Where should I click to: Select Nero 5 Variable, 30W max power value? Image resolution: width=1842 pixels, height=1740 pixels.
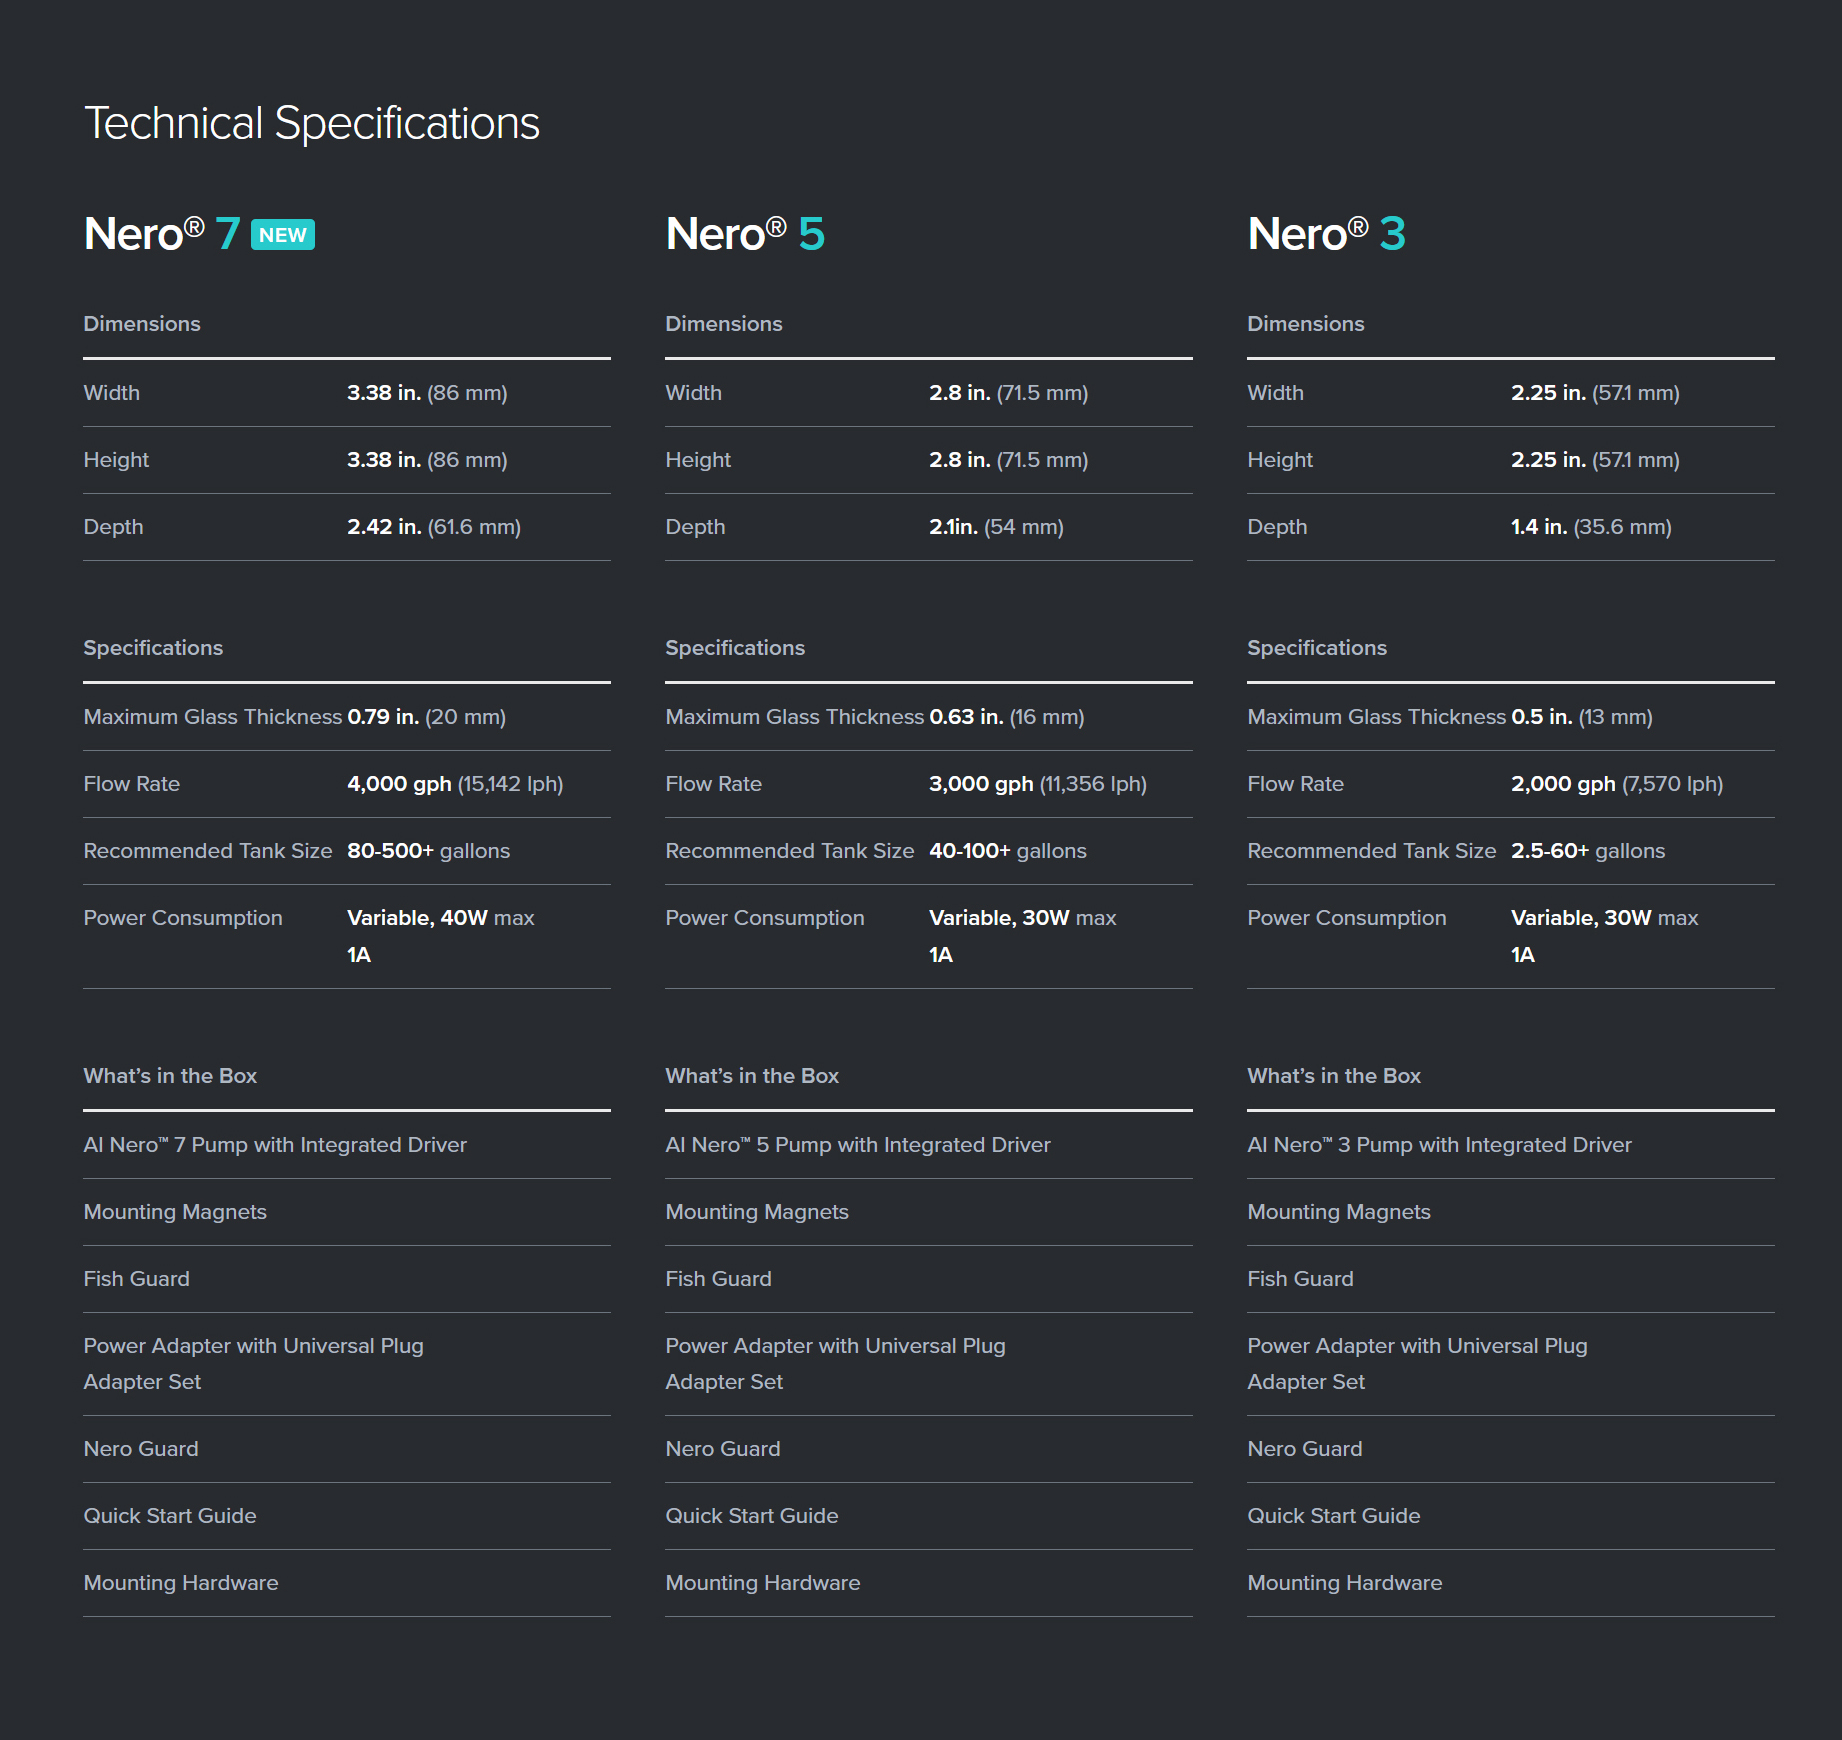[x=1023, y=918]
